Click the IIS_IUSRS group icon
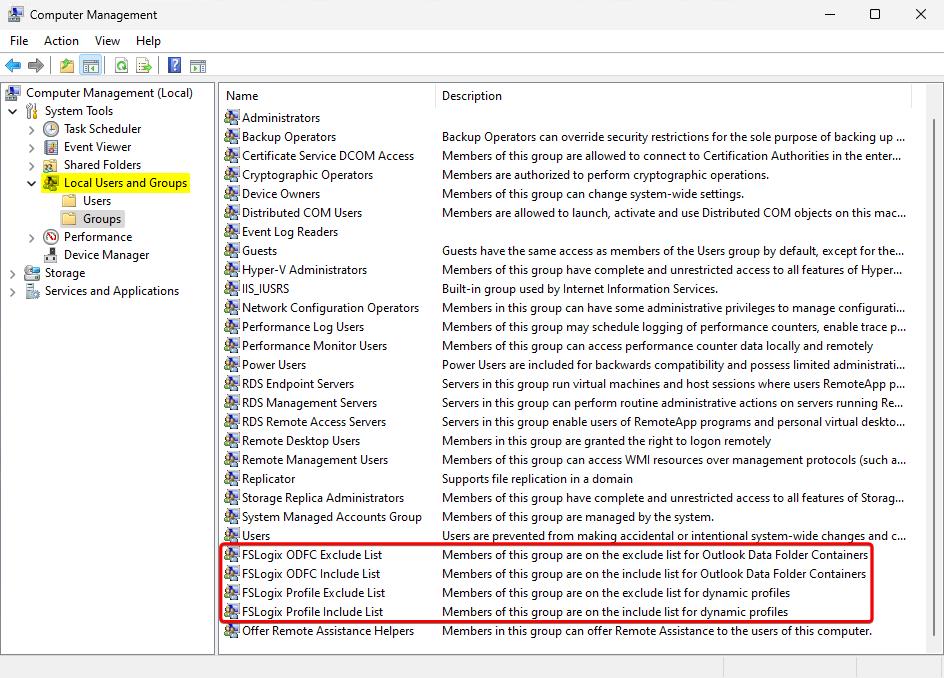Screen dimensions: 944x678 coord(232,288)
